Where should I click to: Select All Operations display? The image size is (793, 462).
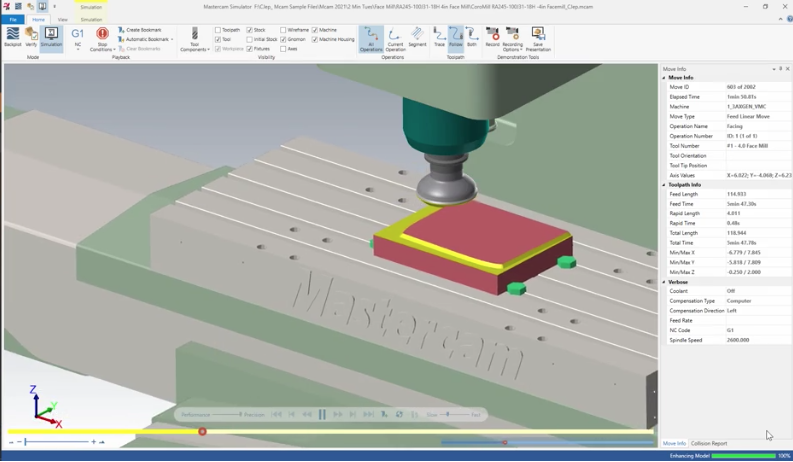coord(371,39)
